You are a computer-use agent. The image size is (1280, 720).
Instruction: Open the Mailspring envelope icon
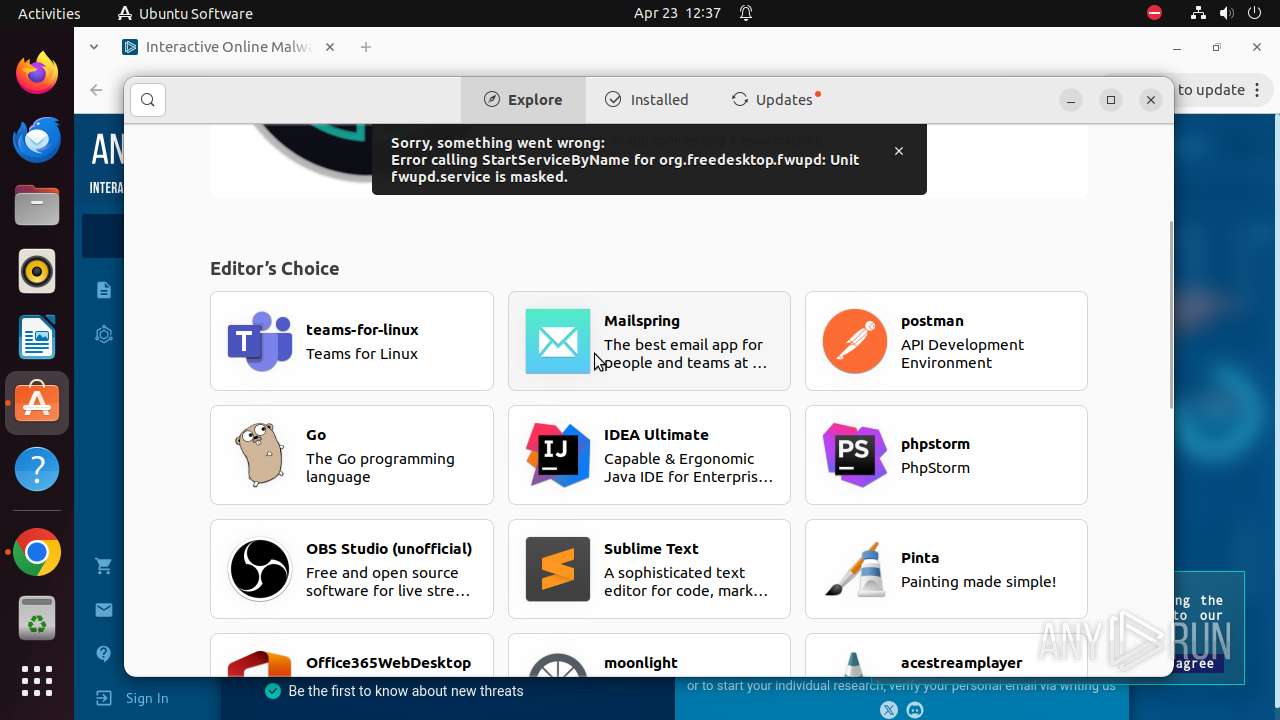tap(557, 341)
